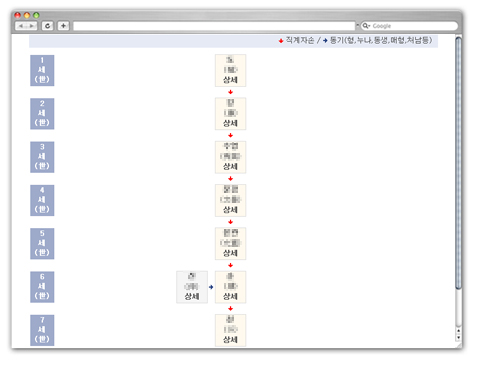Screen dimensions: 485x373
Task: Open 상세 link in generation 7 box
Action: 230,340
